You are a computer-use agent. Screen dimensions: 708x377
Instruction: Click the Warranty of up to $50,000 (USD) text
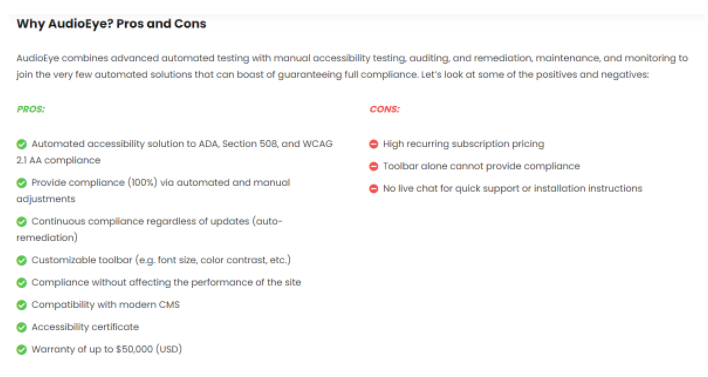[107, 349]
